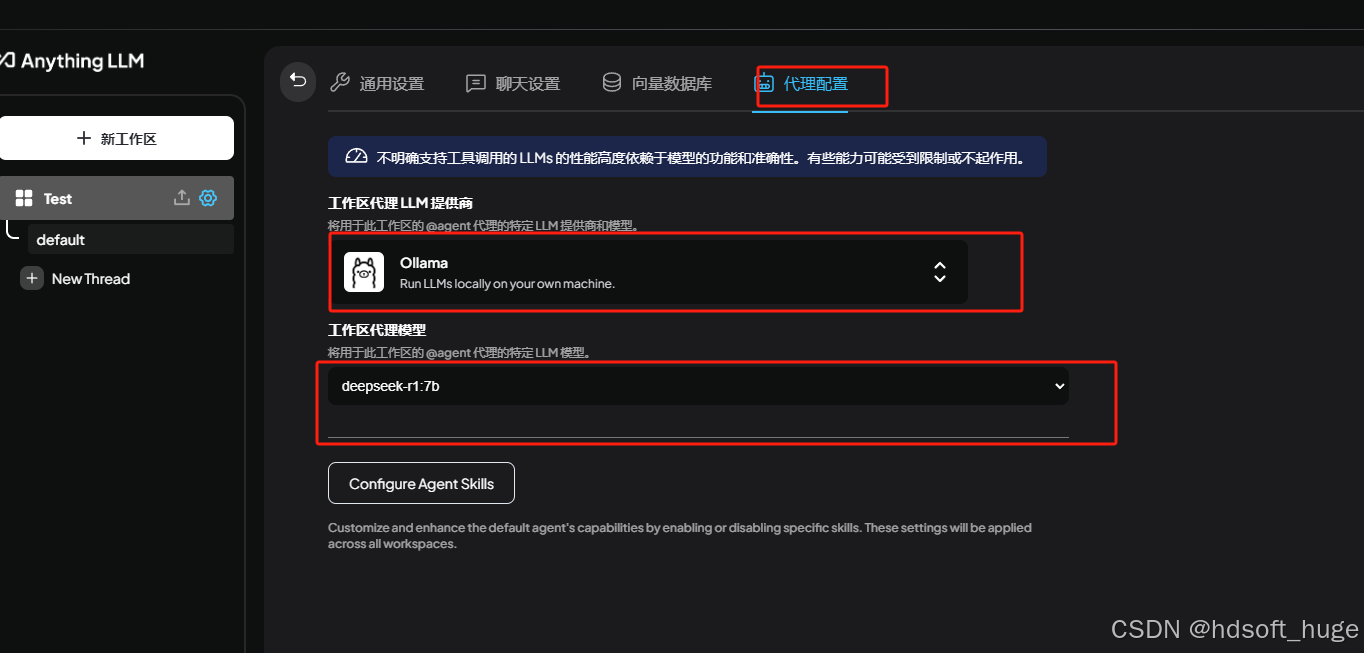The image size is (1364, 653).
Task: Click the description under 工作区代理模型
Action: tap(460, 352)
